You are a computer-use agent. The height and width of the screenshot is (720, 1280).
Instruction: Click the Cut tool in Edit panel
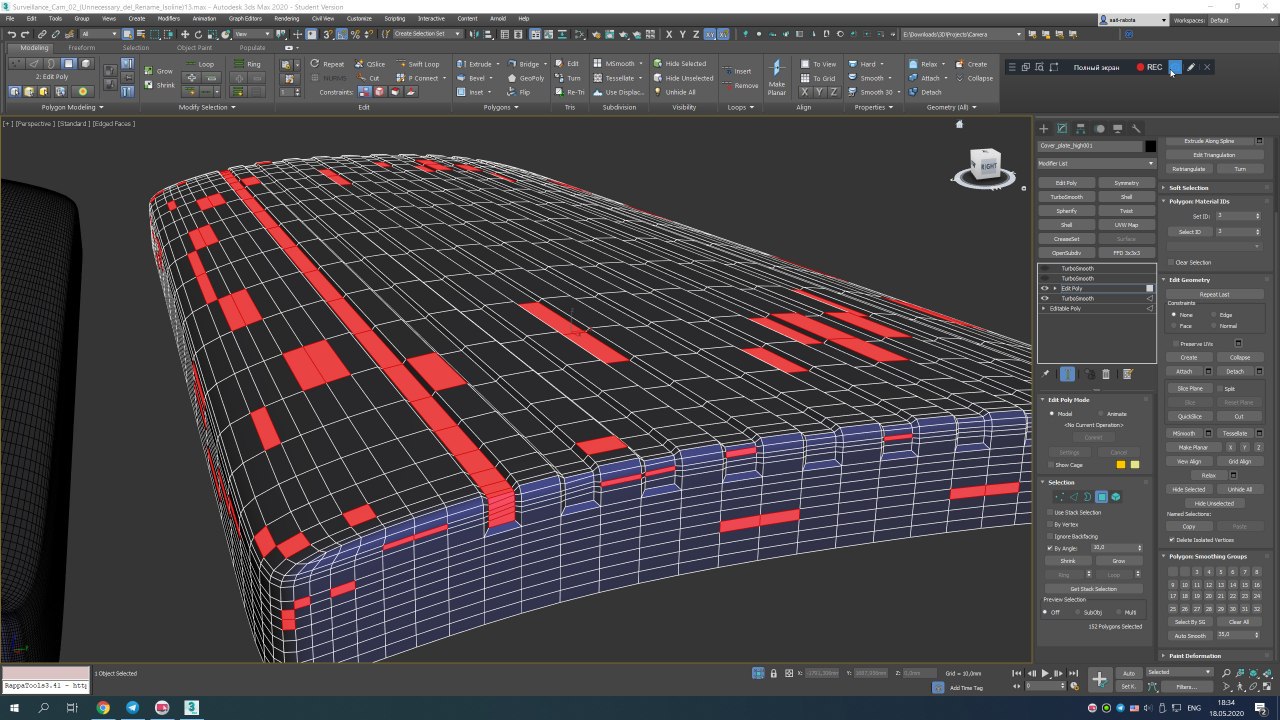click(x=369, y=78)
